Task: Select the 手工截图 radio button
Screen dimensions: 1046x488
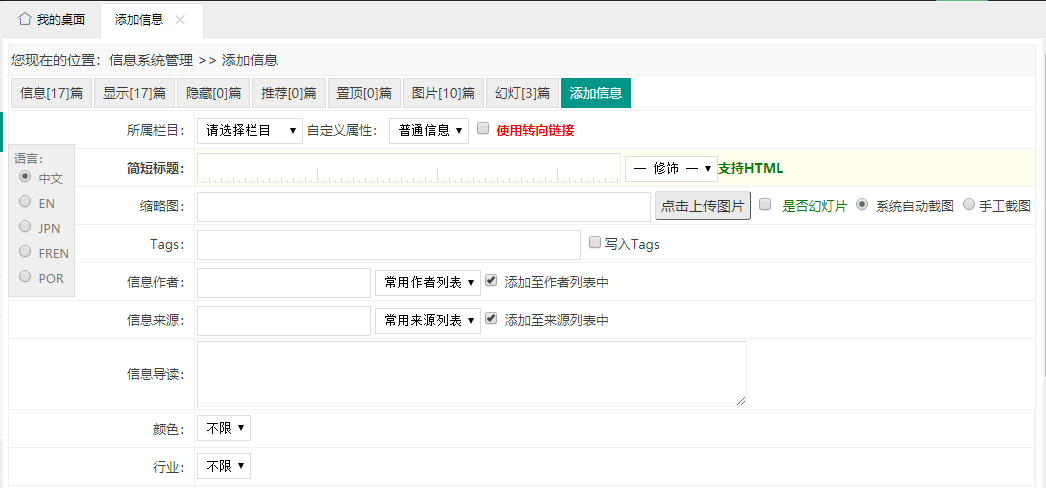Action: 968,205
